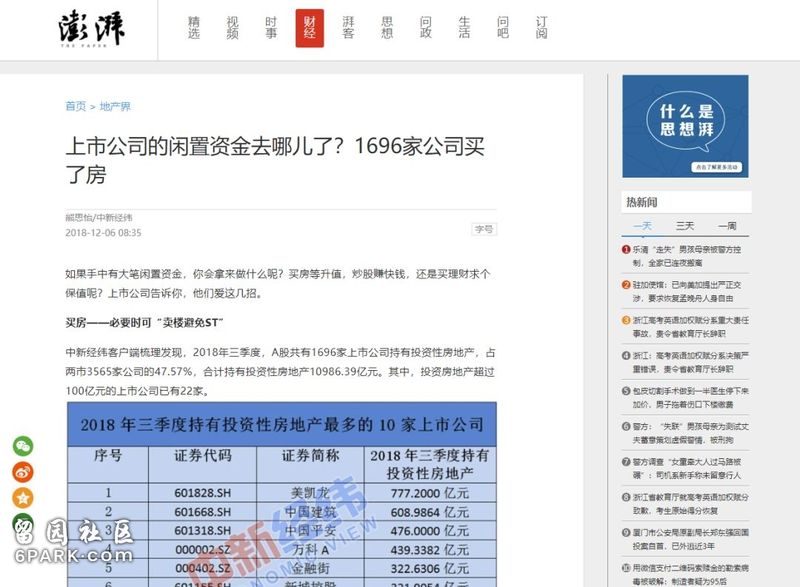The width and height of the screenshot is (800, 587).
Task: Open hot news item 4 starting 浙江：高考英语
Action: [691, 362]
